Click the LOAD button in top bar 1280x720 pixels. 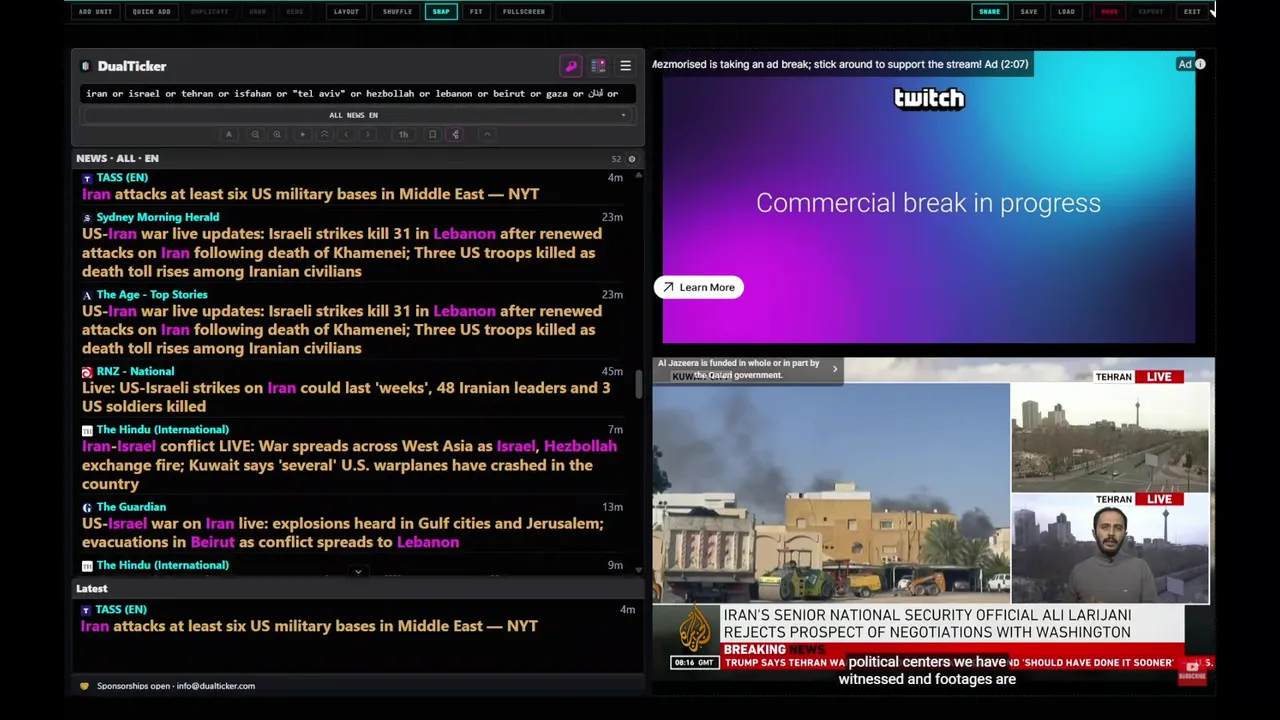pos(1066,12)
